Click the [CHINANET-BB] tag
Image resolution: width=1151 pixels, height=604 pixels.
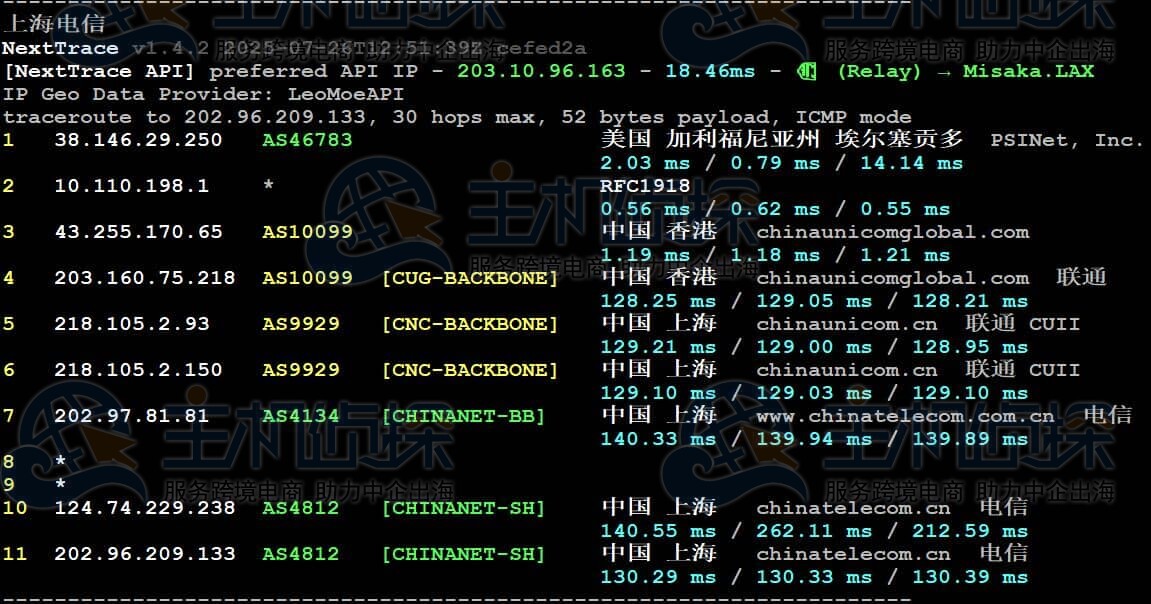point(463,416)
